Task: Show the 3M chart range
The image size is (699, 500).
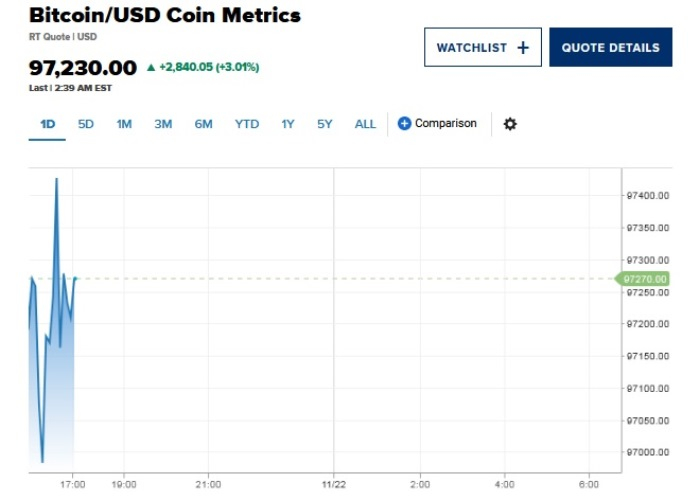Action: click(163, 124)
